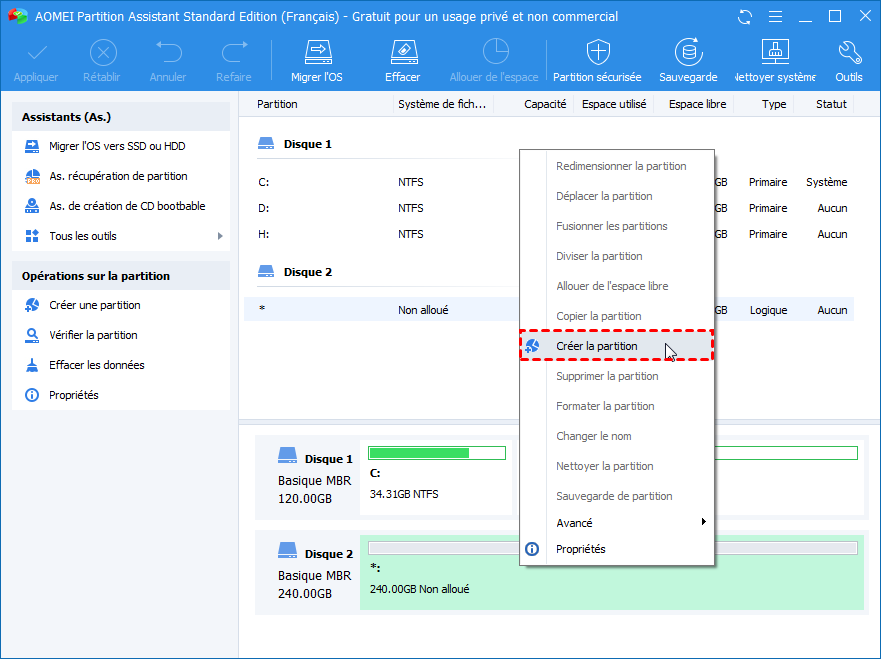Open the Outils wrench icon
The image size is (881, 659).
point(849,52)
